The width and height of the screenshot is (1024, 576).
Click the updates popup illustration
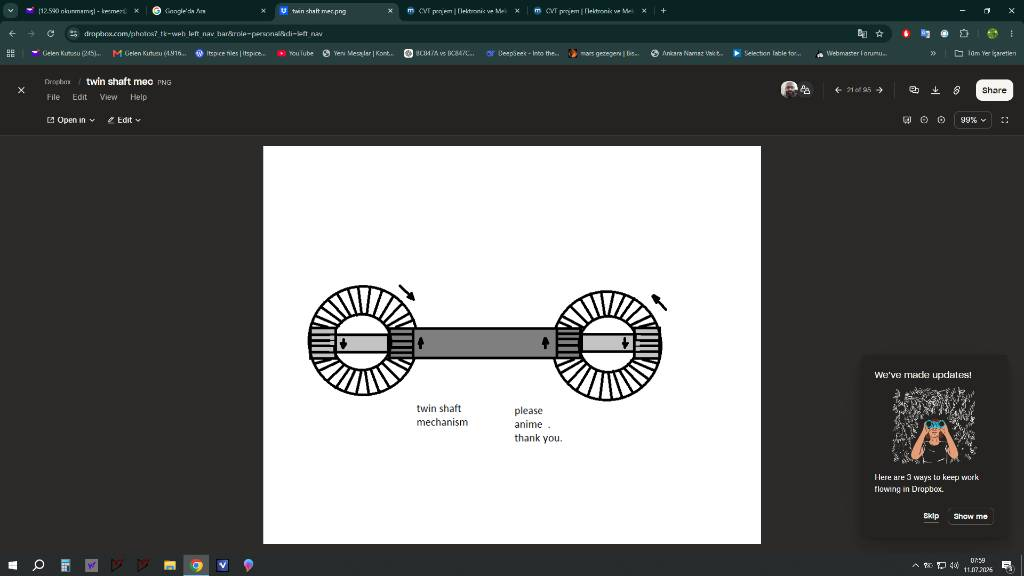[x=934, y=425]
